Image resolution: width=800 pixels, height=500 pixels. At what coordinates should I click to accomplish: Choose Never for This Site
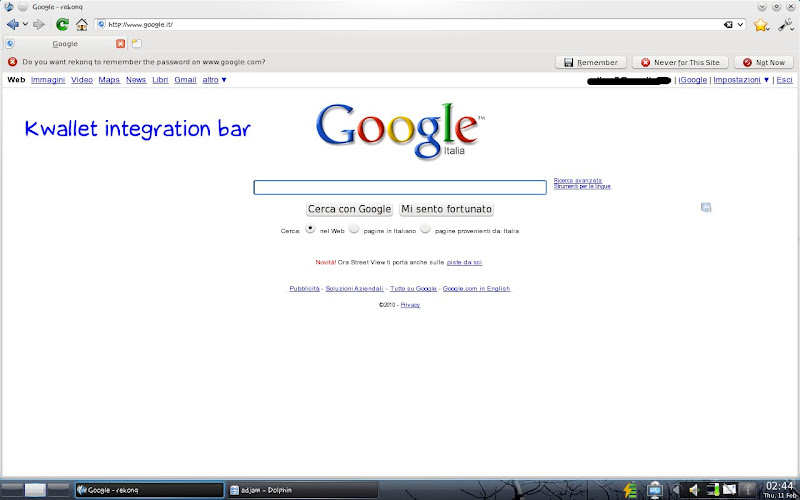coord(680,62)
